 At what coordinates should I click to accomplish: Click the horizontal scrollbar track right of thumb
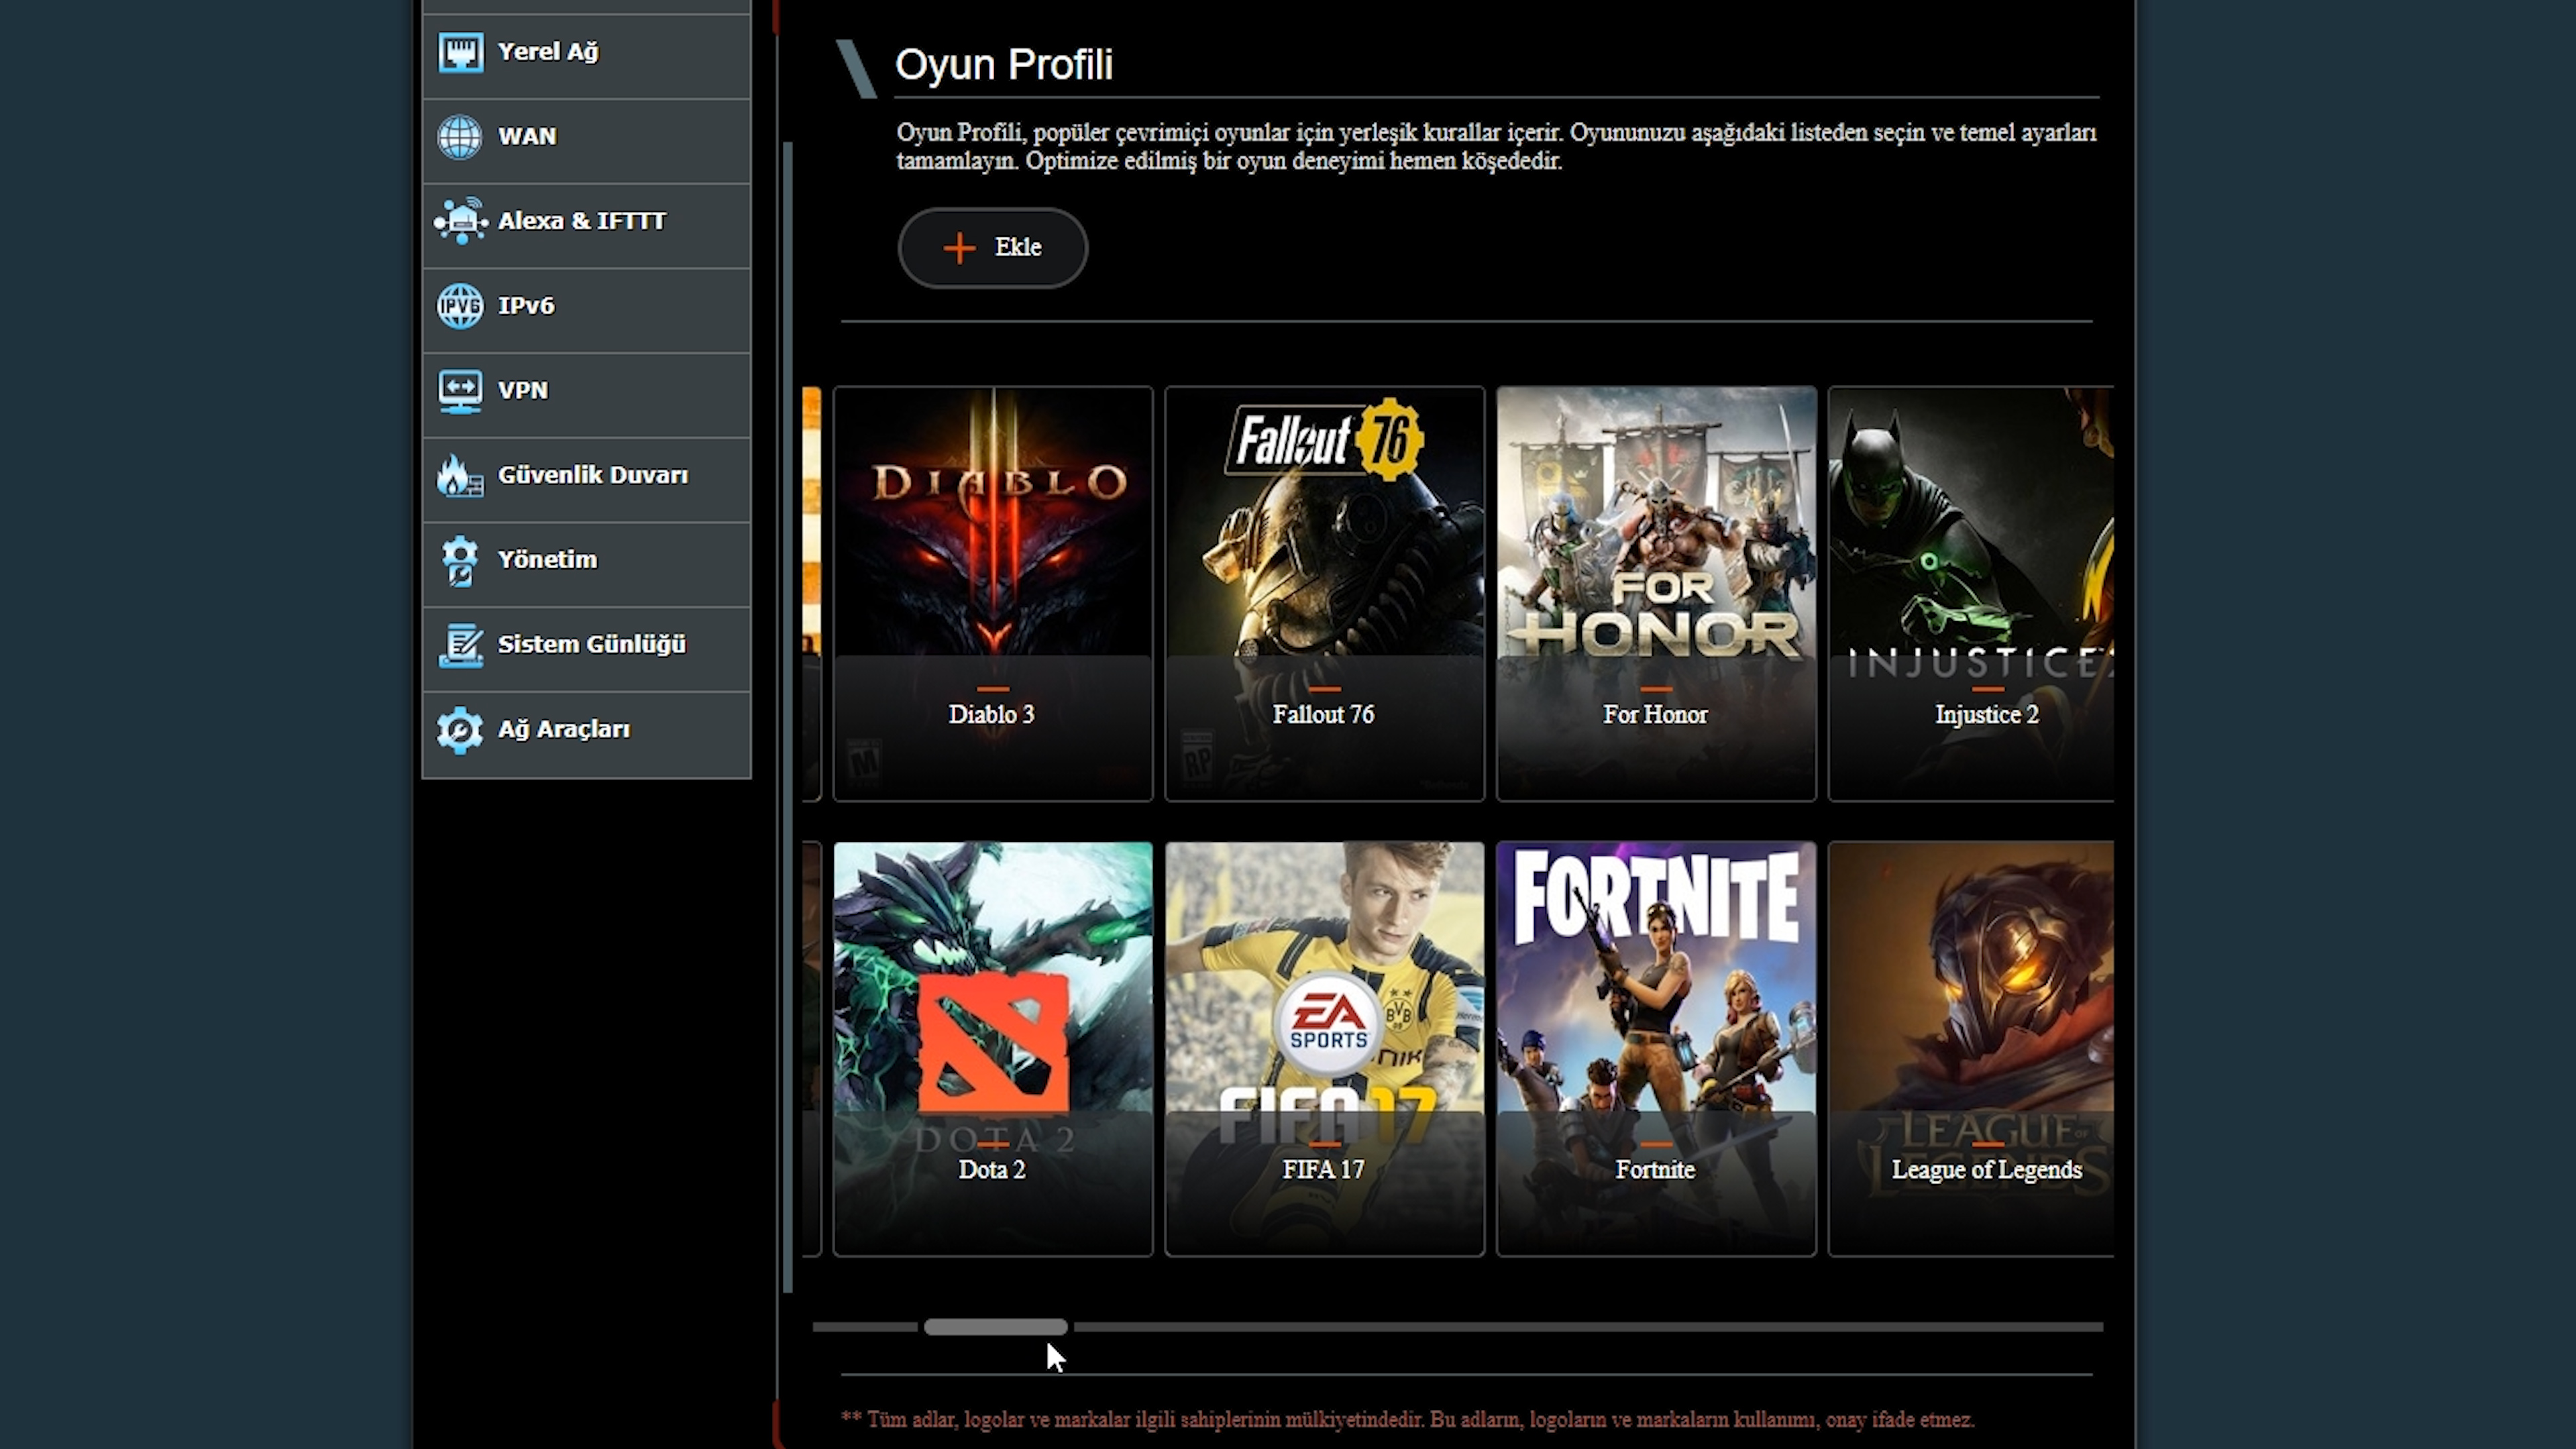[x=1588, y=1327]
